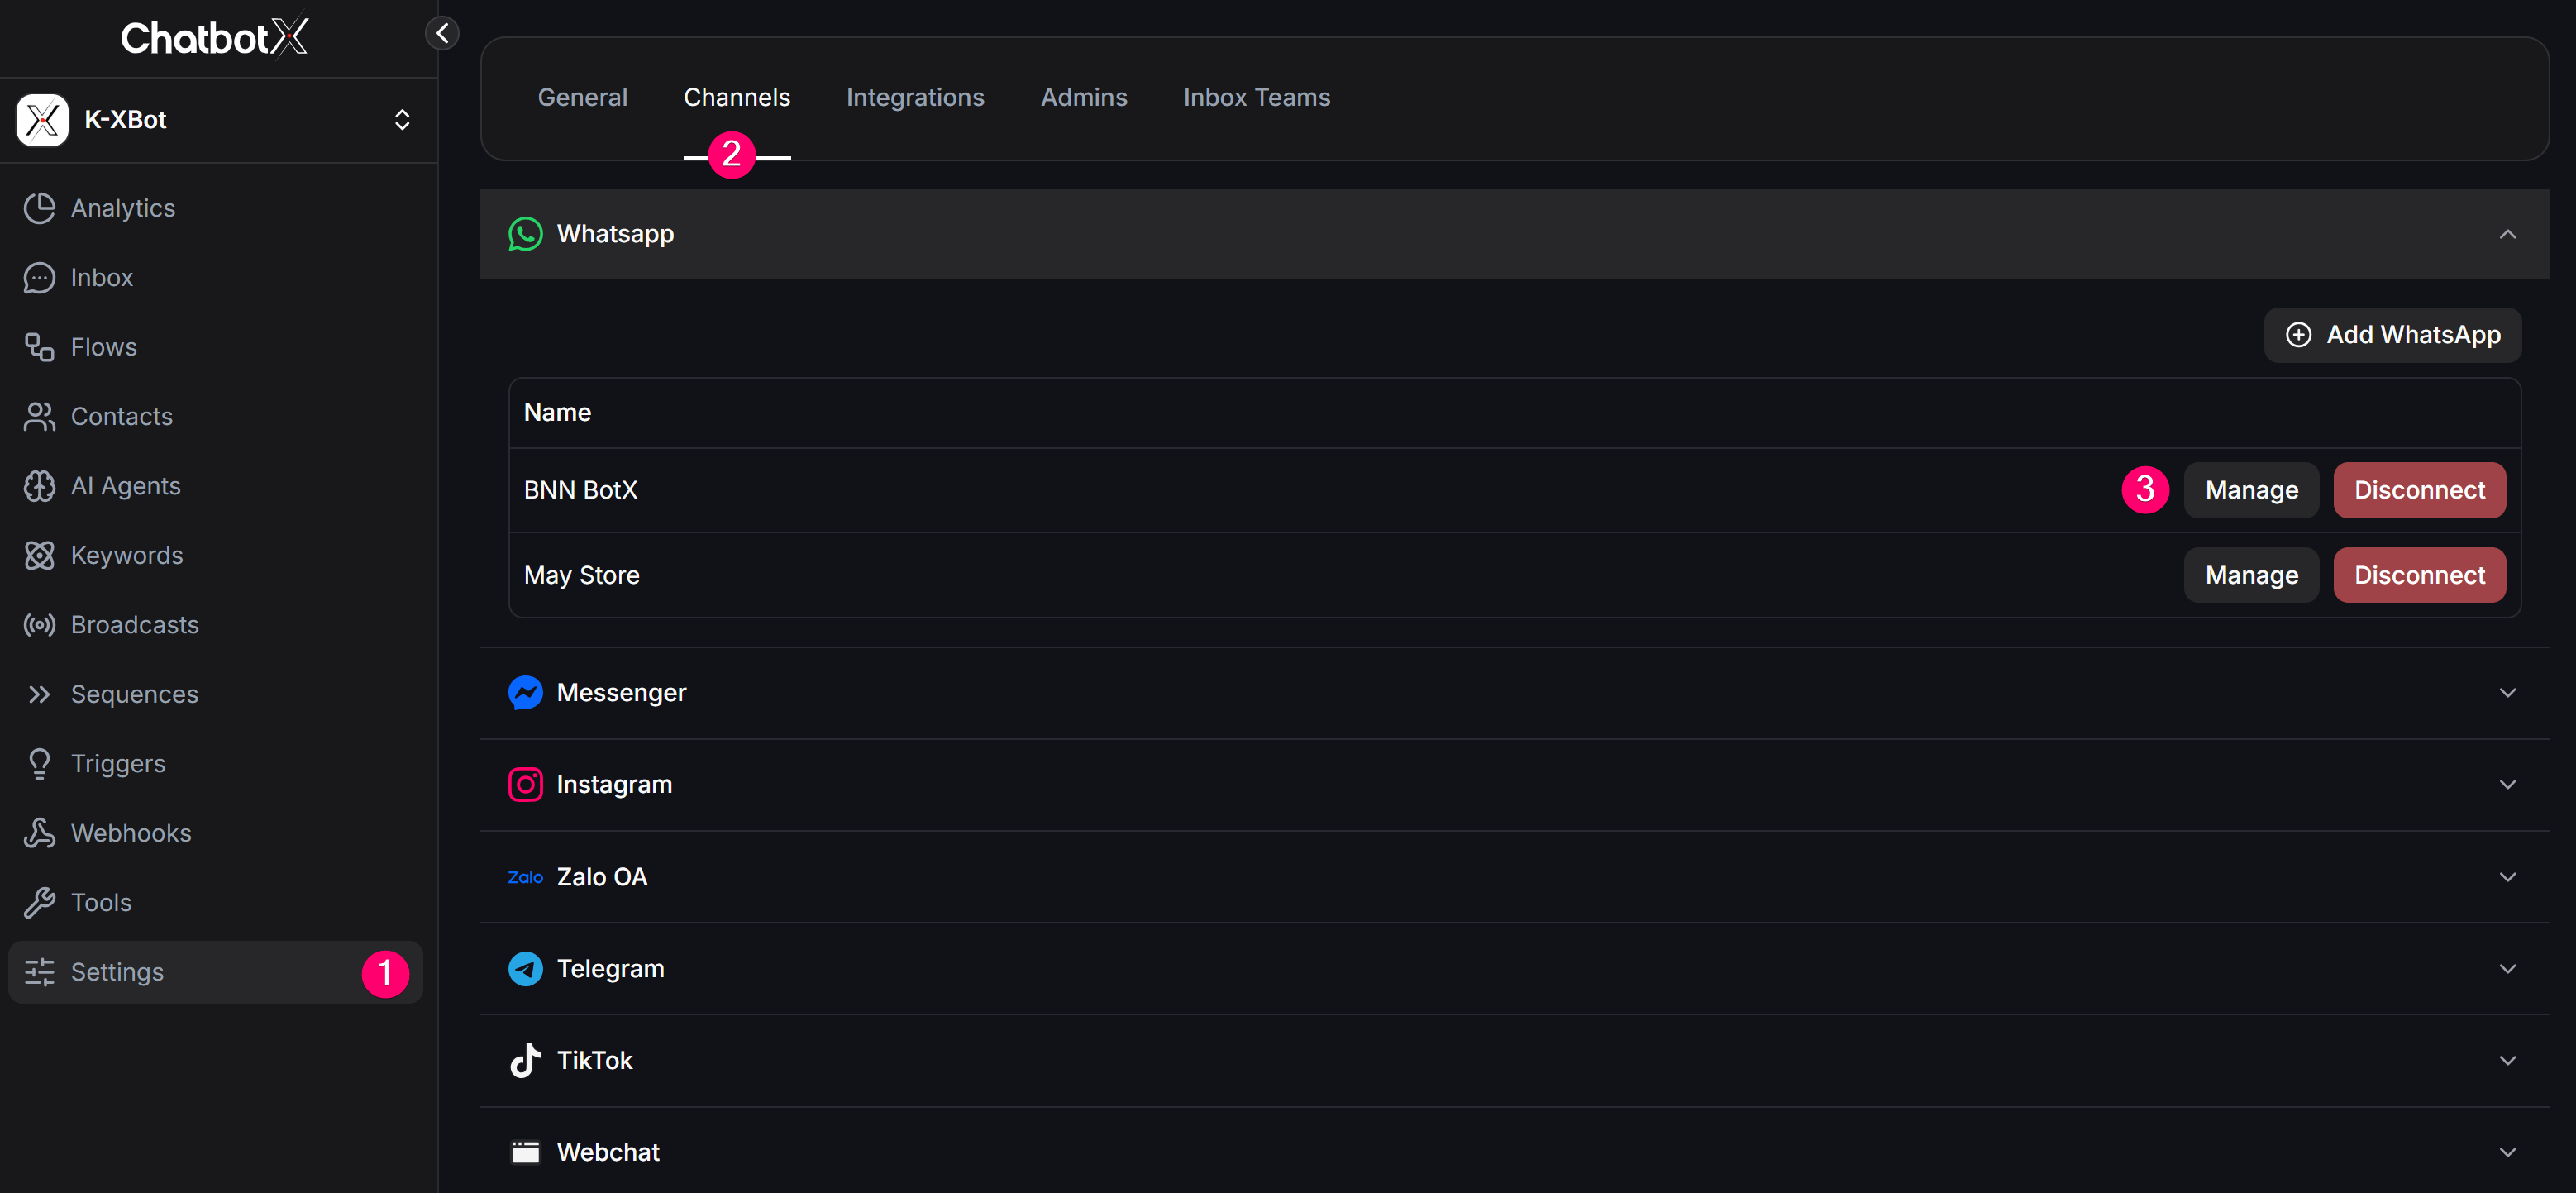Select the Channels tab

[x=737, y=97]
